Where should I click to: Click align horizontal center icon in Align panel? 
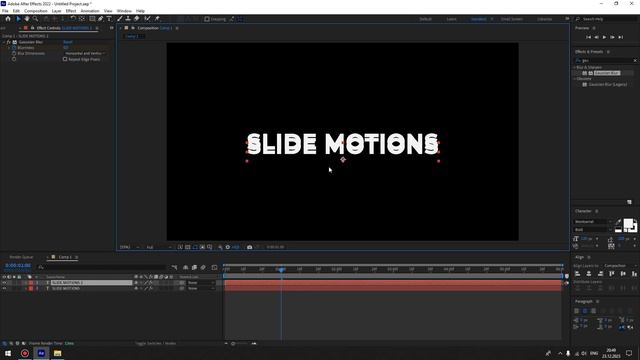pos(589,274)
